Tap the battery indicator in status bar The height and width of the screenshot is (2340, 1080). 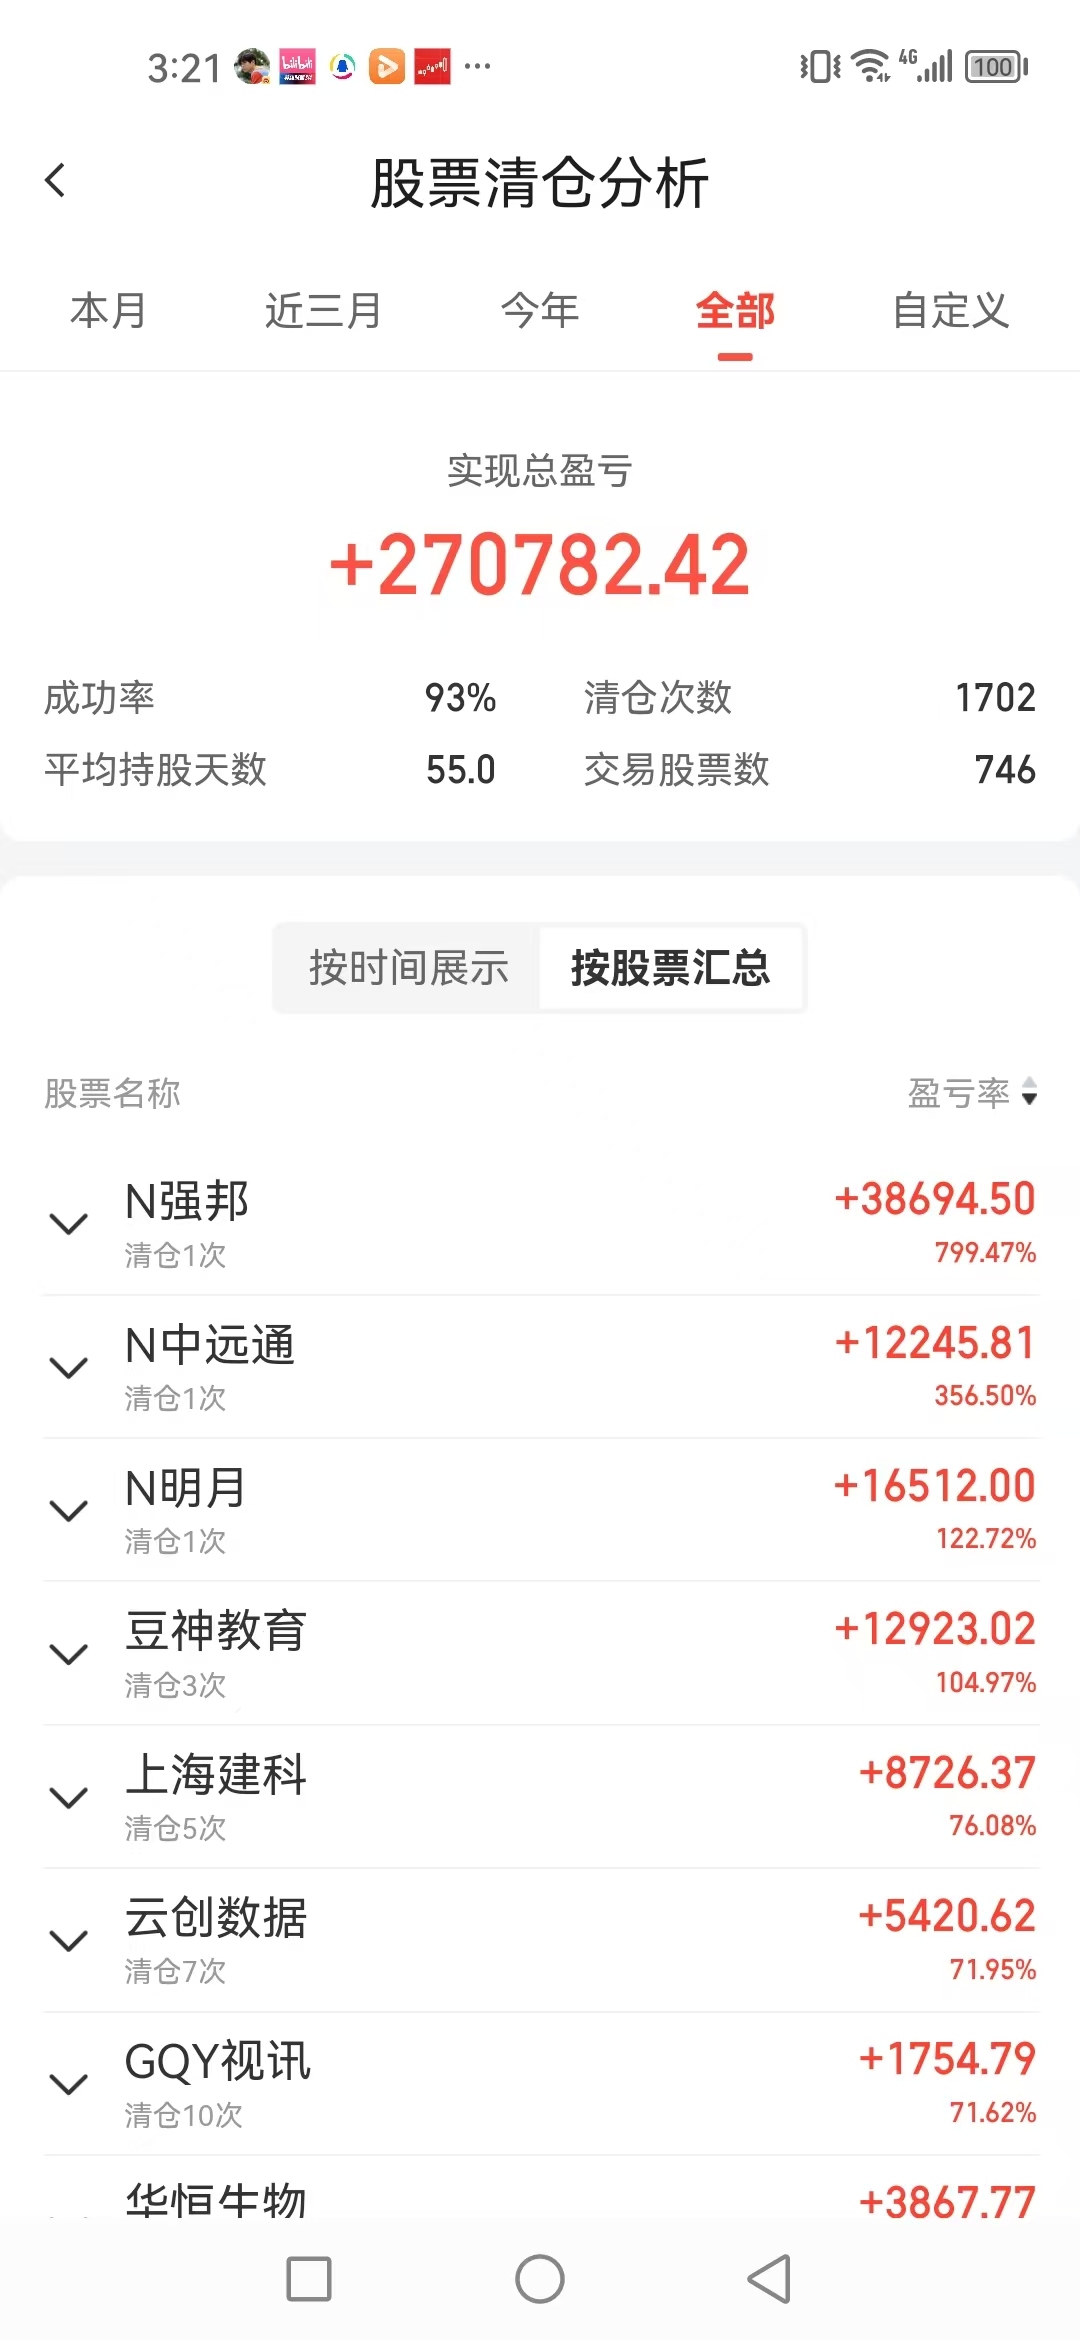click(996, 67)
